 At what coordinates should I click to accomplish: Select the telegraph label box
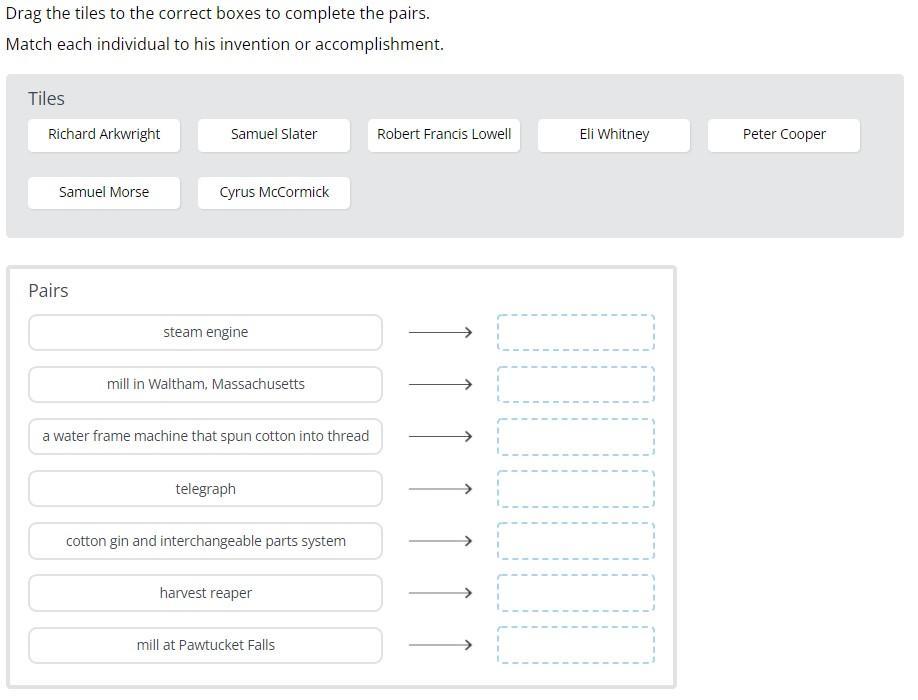(205, 489)
